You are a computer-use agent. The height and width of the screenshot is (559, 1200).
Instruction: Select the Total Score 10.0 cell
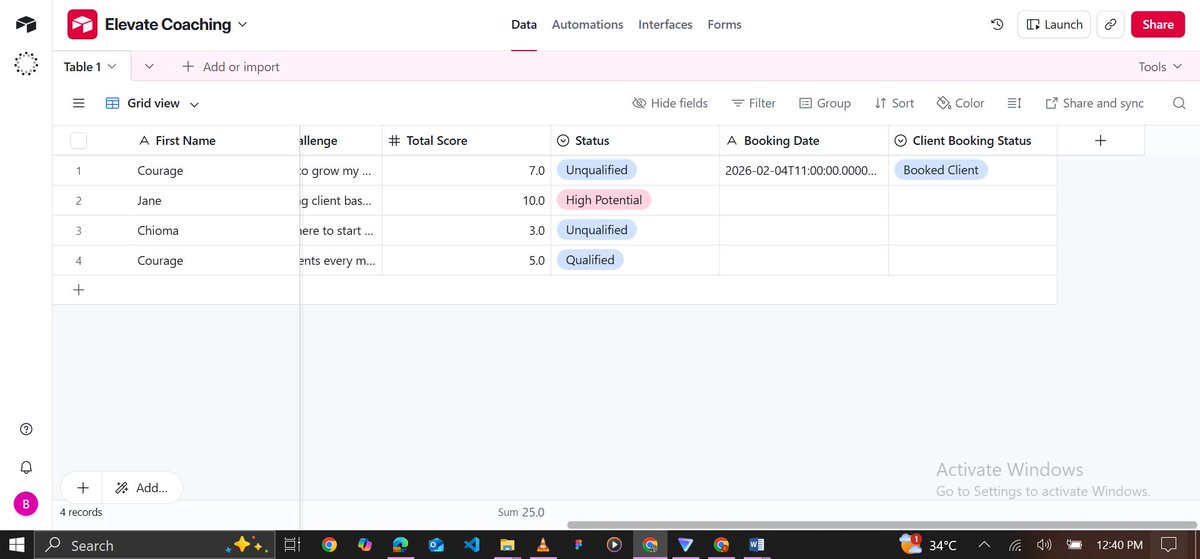467,200
